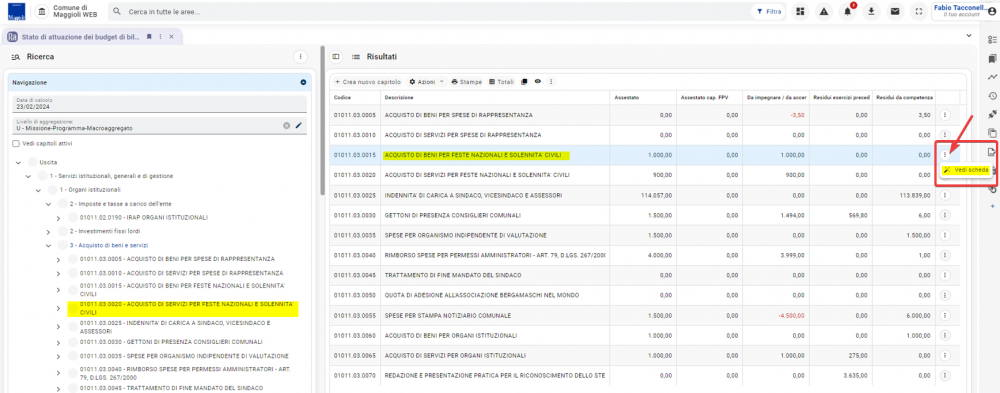
Task: Open the notifications bell
Action: pos(848,11)
